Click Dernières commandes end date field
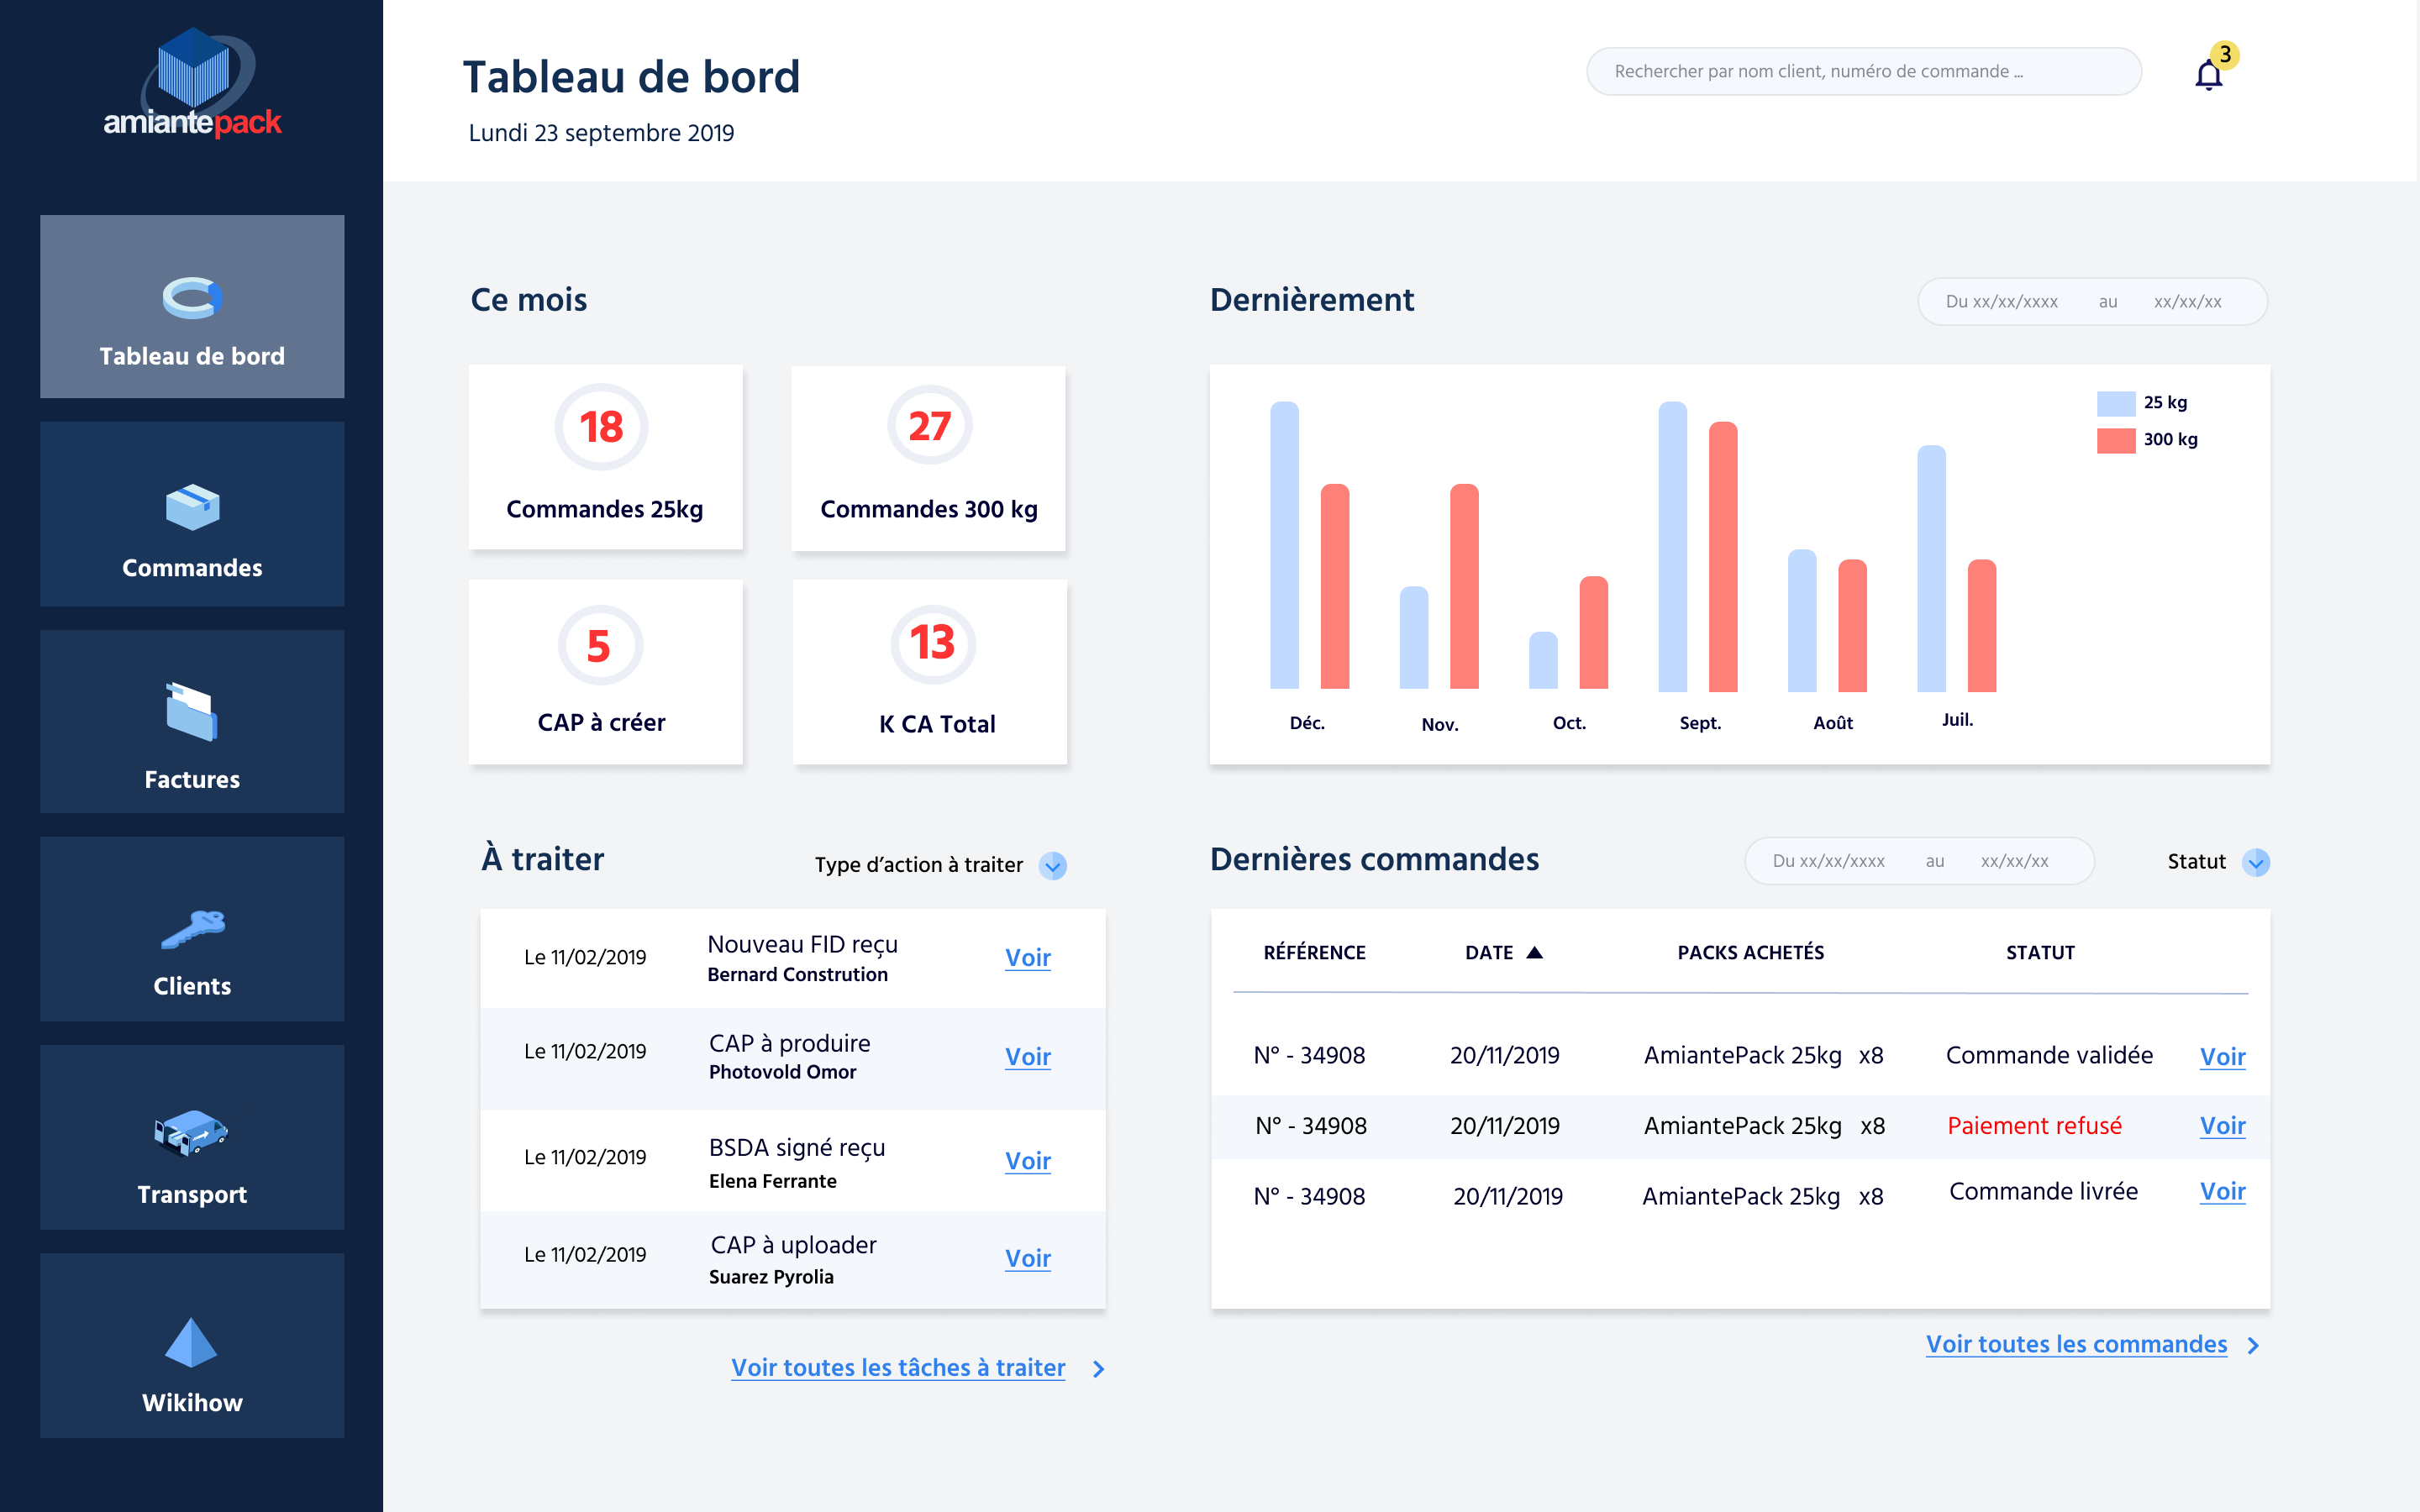2420x1512 pixels. 2014,861
